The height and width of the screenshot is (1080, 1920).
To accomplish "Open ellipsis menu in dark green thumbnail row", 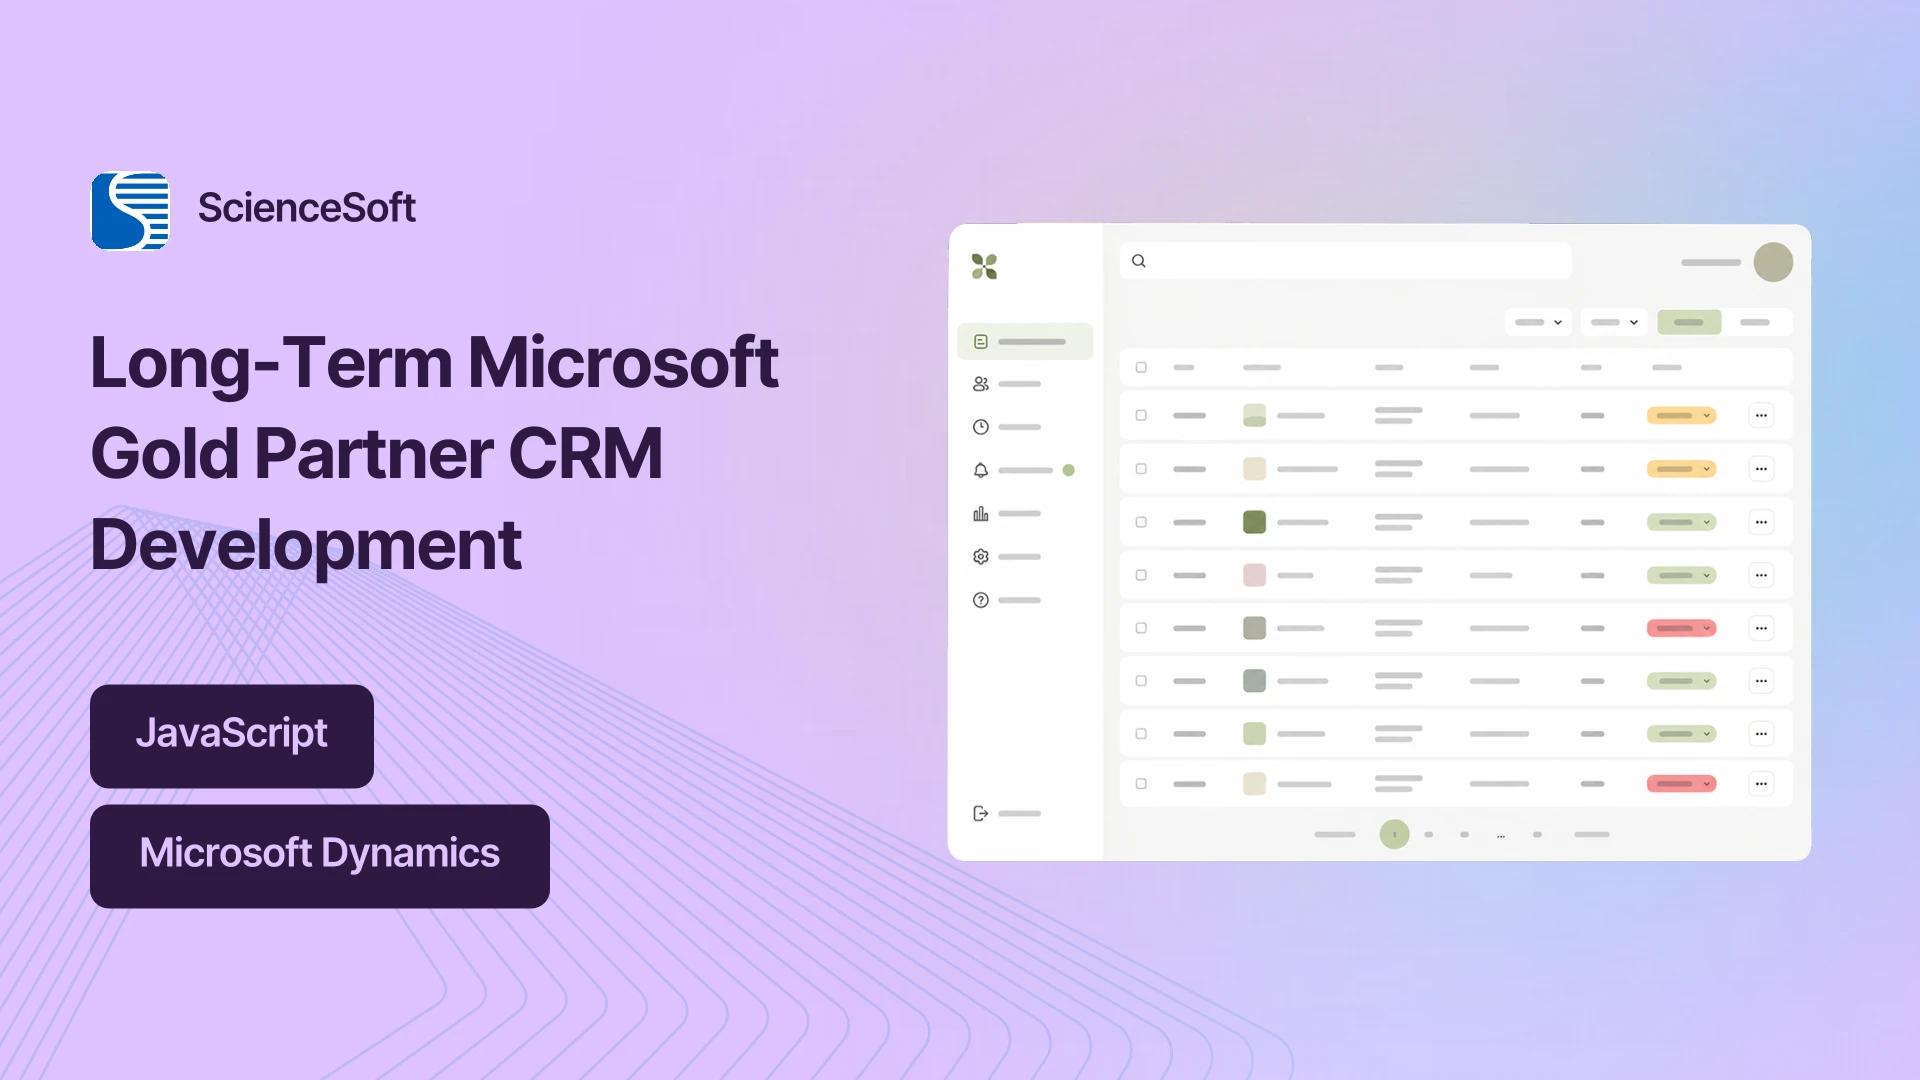I will 1761,522.
